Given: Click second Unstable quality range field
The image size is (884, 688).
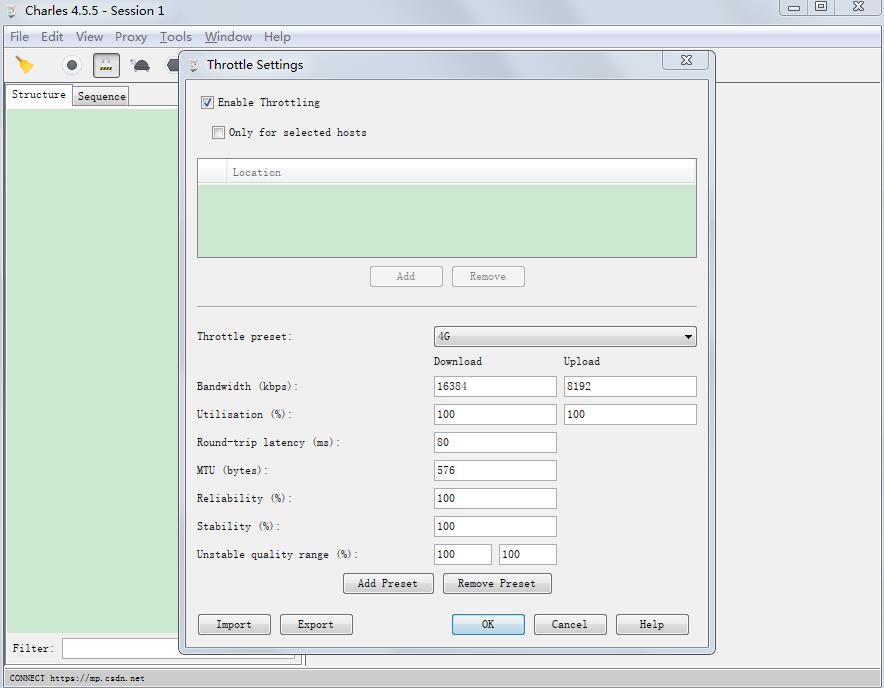Looking at the screenshot, I should pyautogui.click(x=528, y=554).
